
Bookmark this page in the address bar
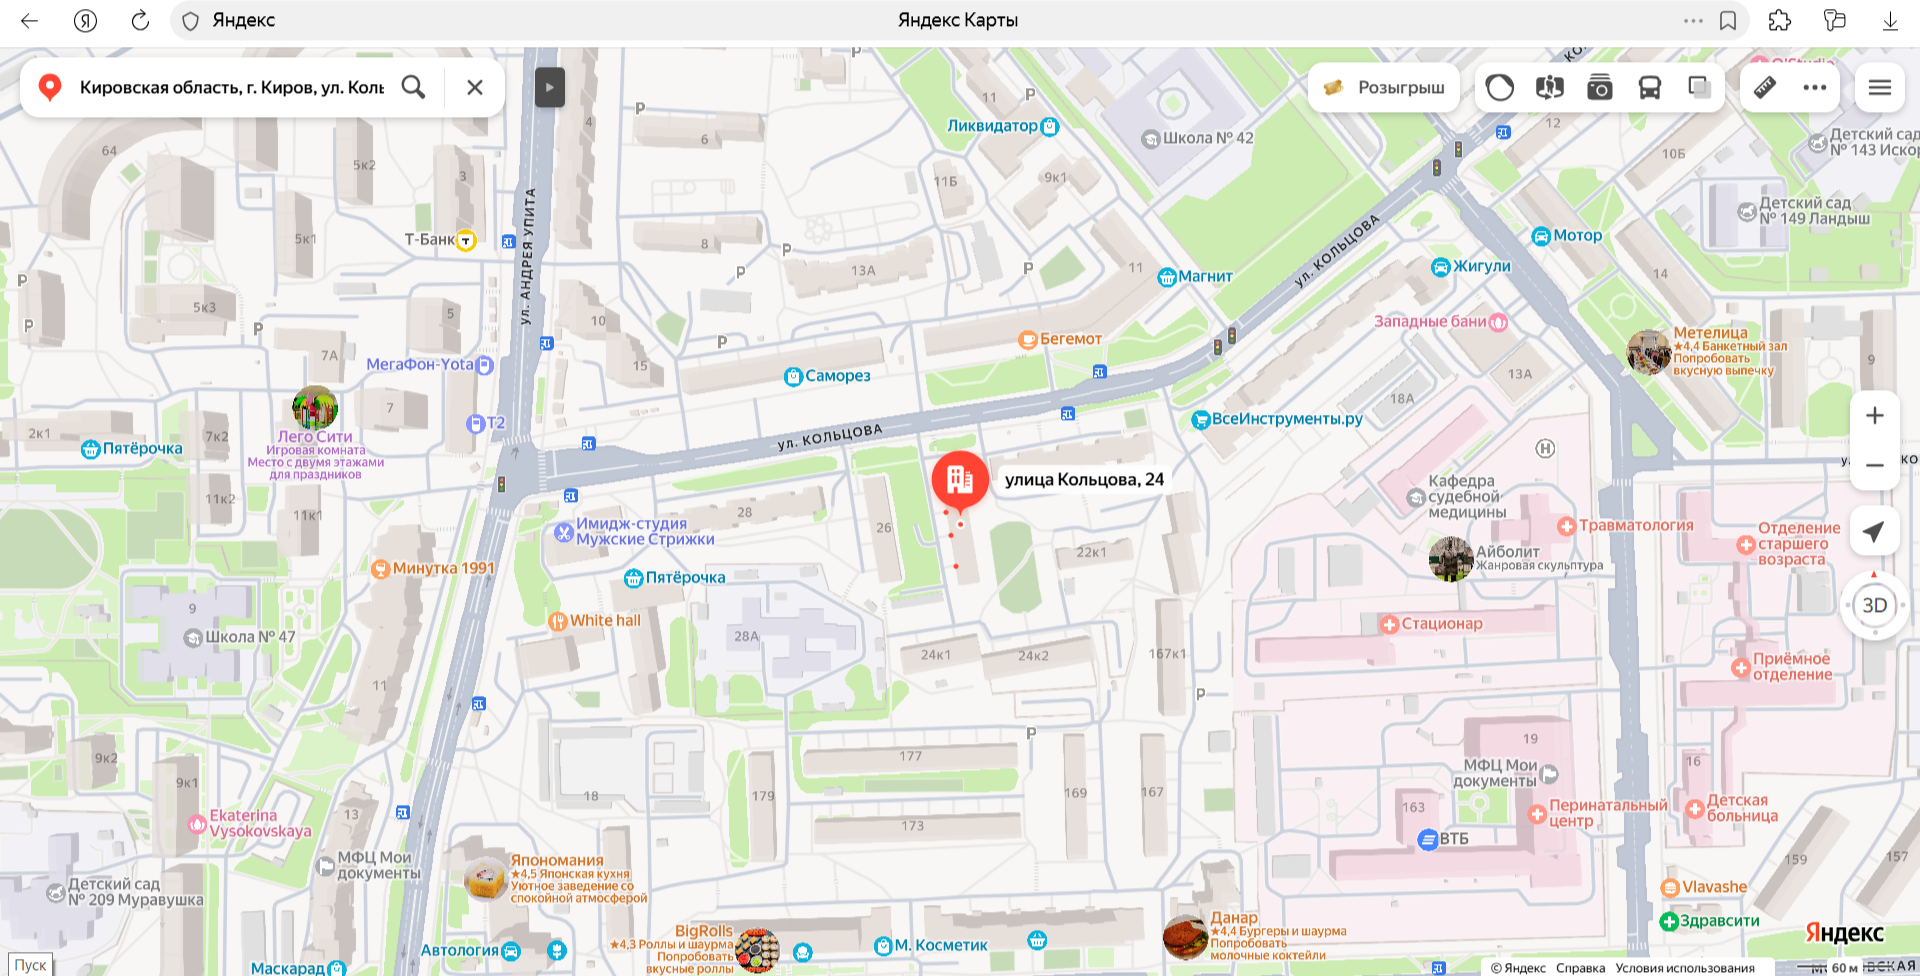[1728, 21]
